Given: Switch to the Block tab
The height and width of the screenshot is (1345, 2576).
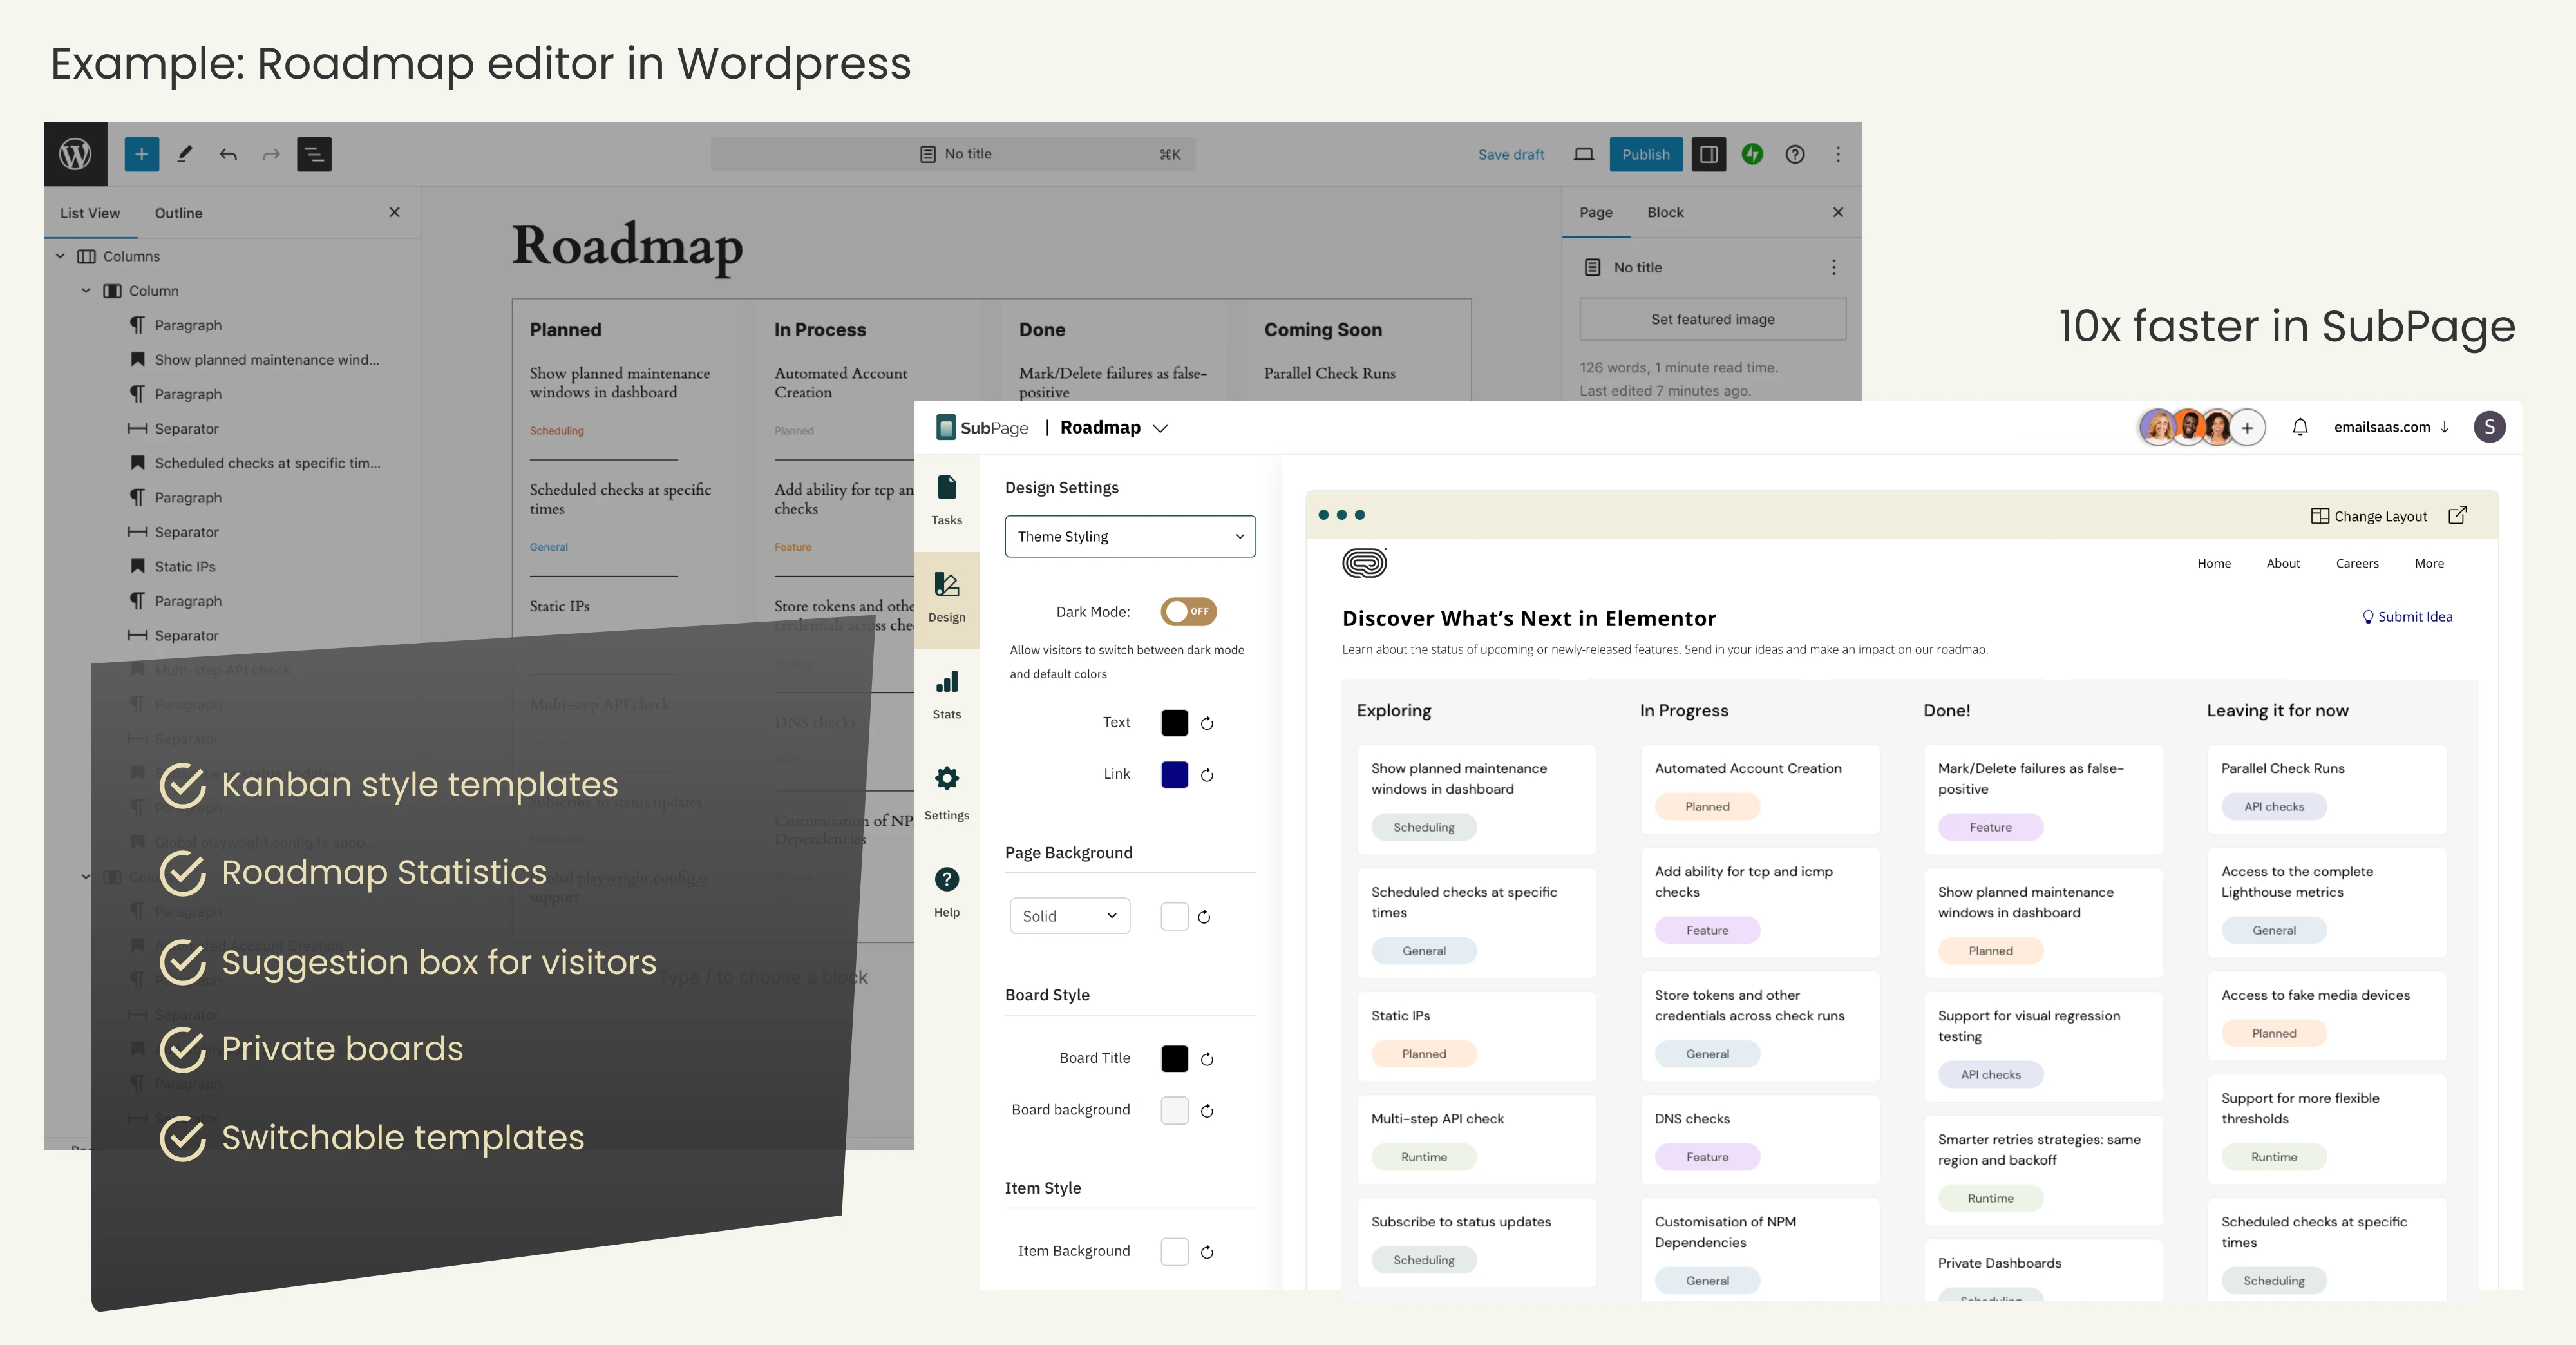Looking at the screenshot, I should tap(1665, 212).
